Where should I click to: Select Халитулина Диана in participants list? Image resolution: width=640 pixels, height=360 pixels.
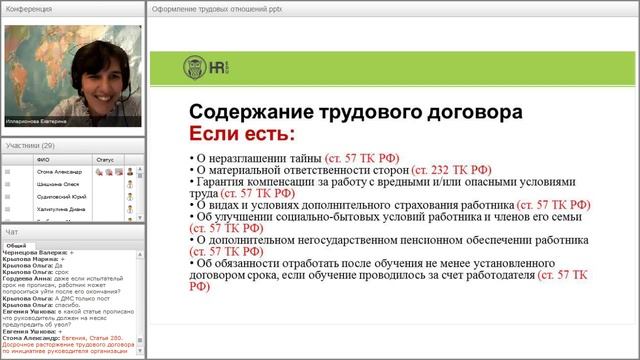pos(61,209)
